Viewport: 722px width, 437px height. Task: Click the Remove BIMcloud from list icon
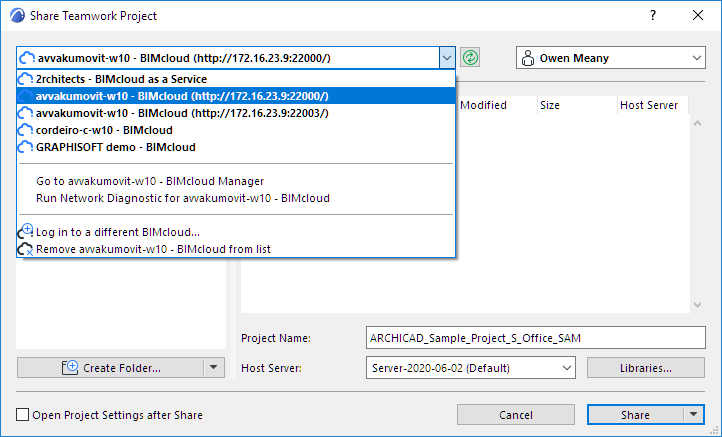[26, 248]
